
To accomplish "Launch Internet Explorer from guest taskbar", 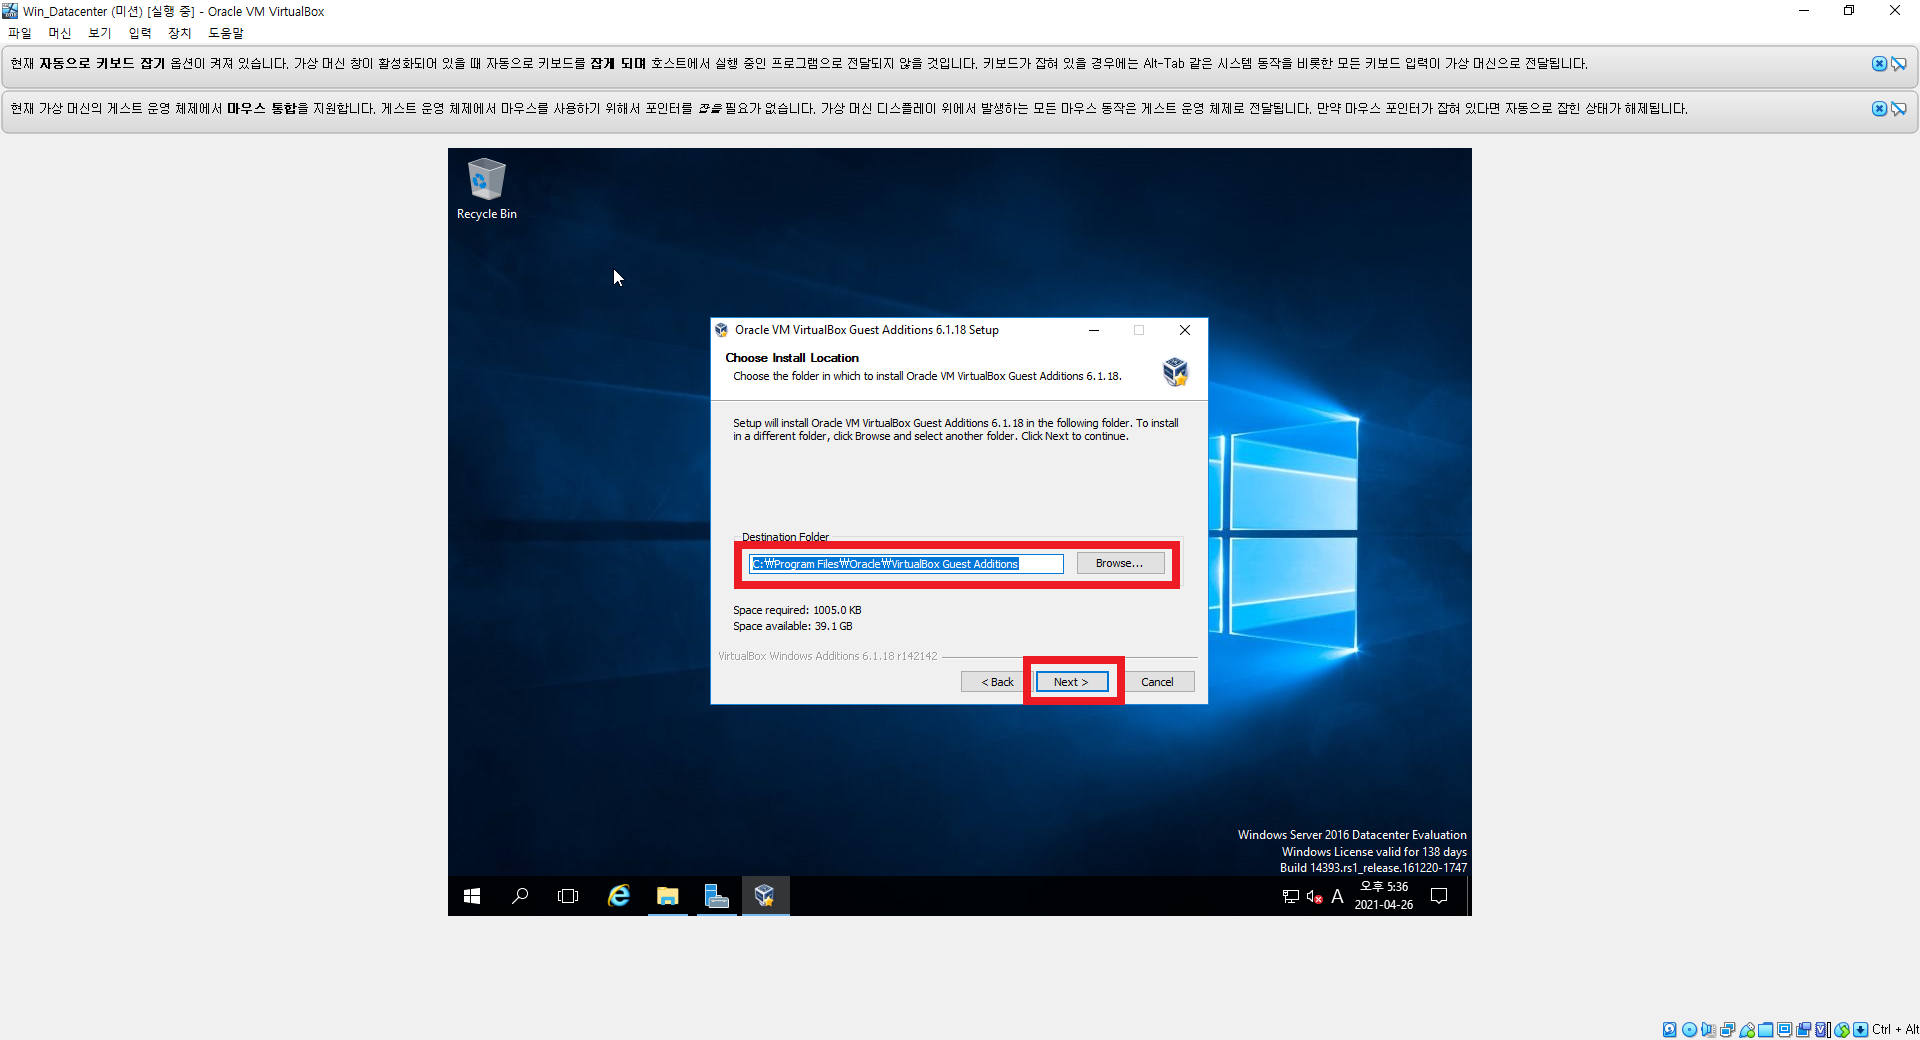I will pyautogui.click(x=619, y=896).
